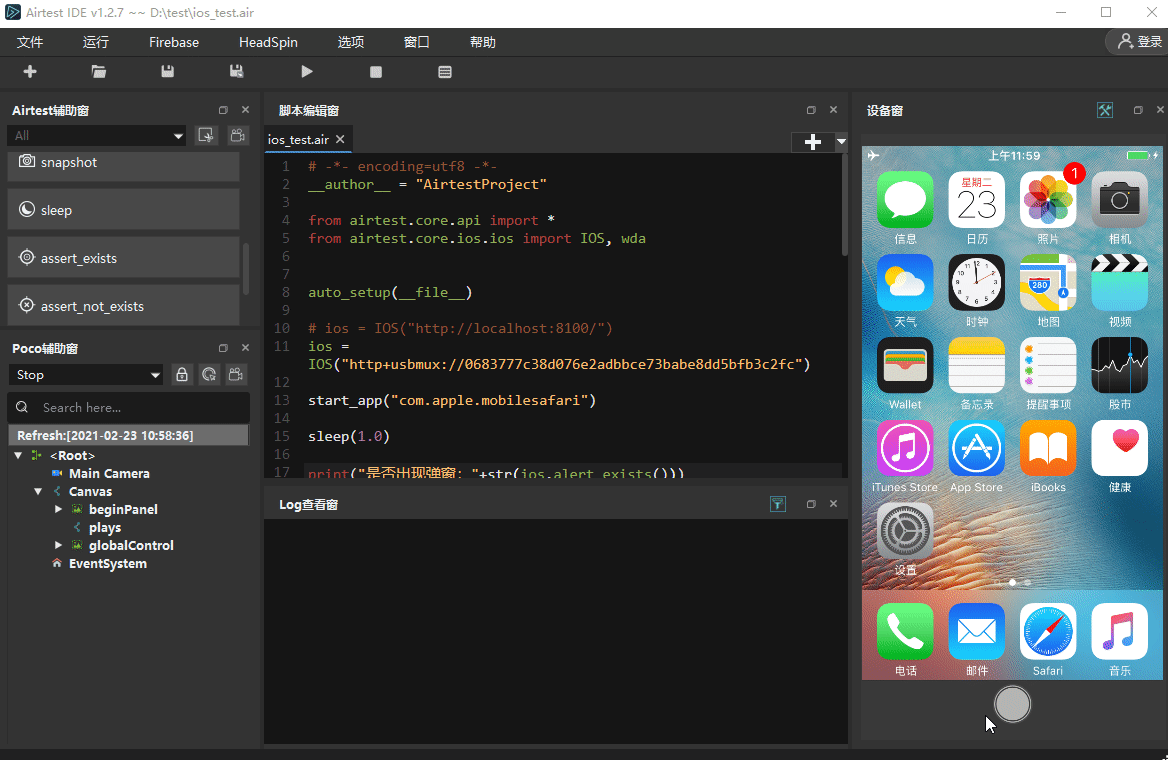Create a new script with the plus icon

pyautogui.click(x=30, y=72)
